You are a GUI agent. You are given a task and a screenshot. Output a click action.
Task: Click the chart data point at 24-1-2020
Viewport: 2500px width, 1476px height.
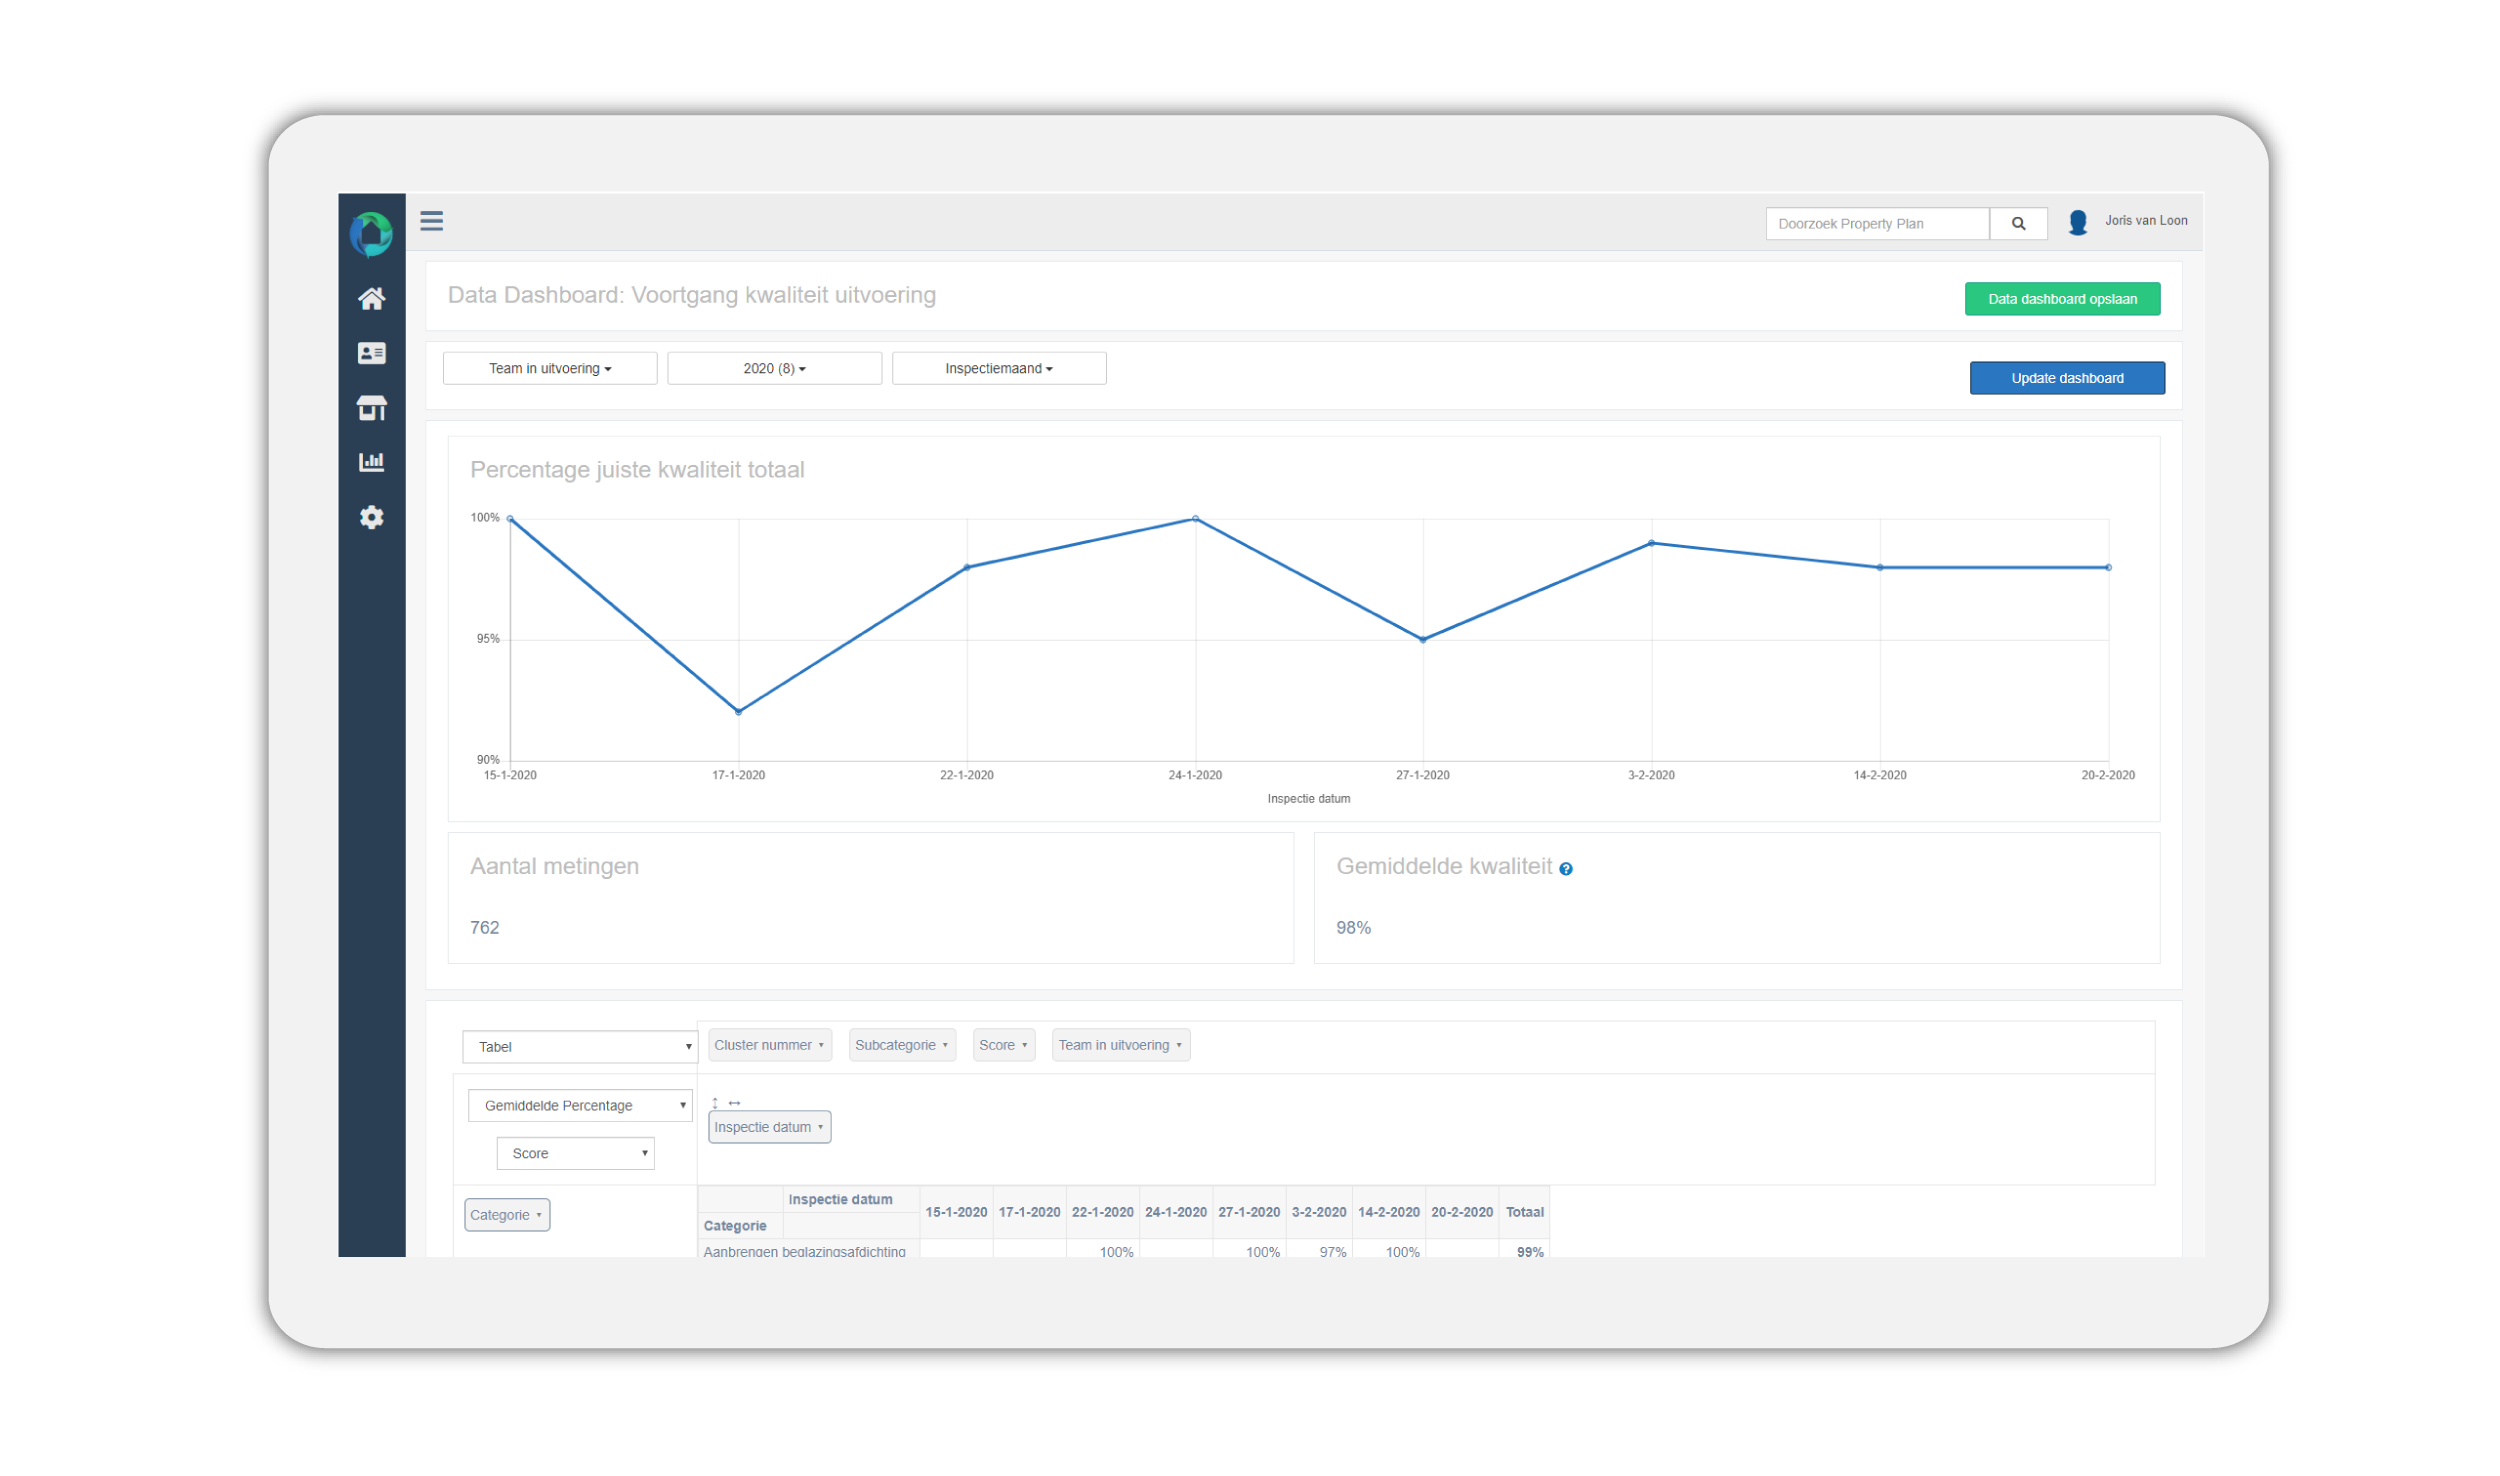pos(1196,520)
